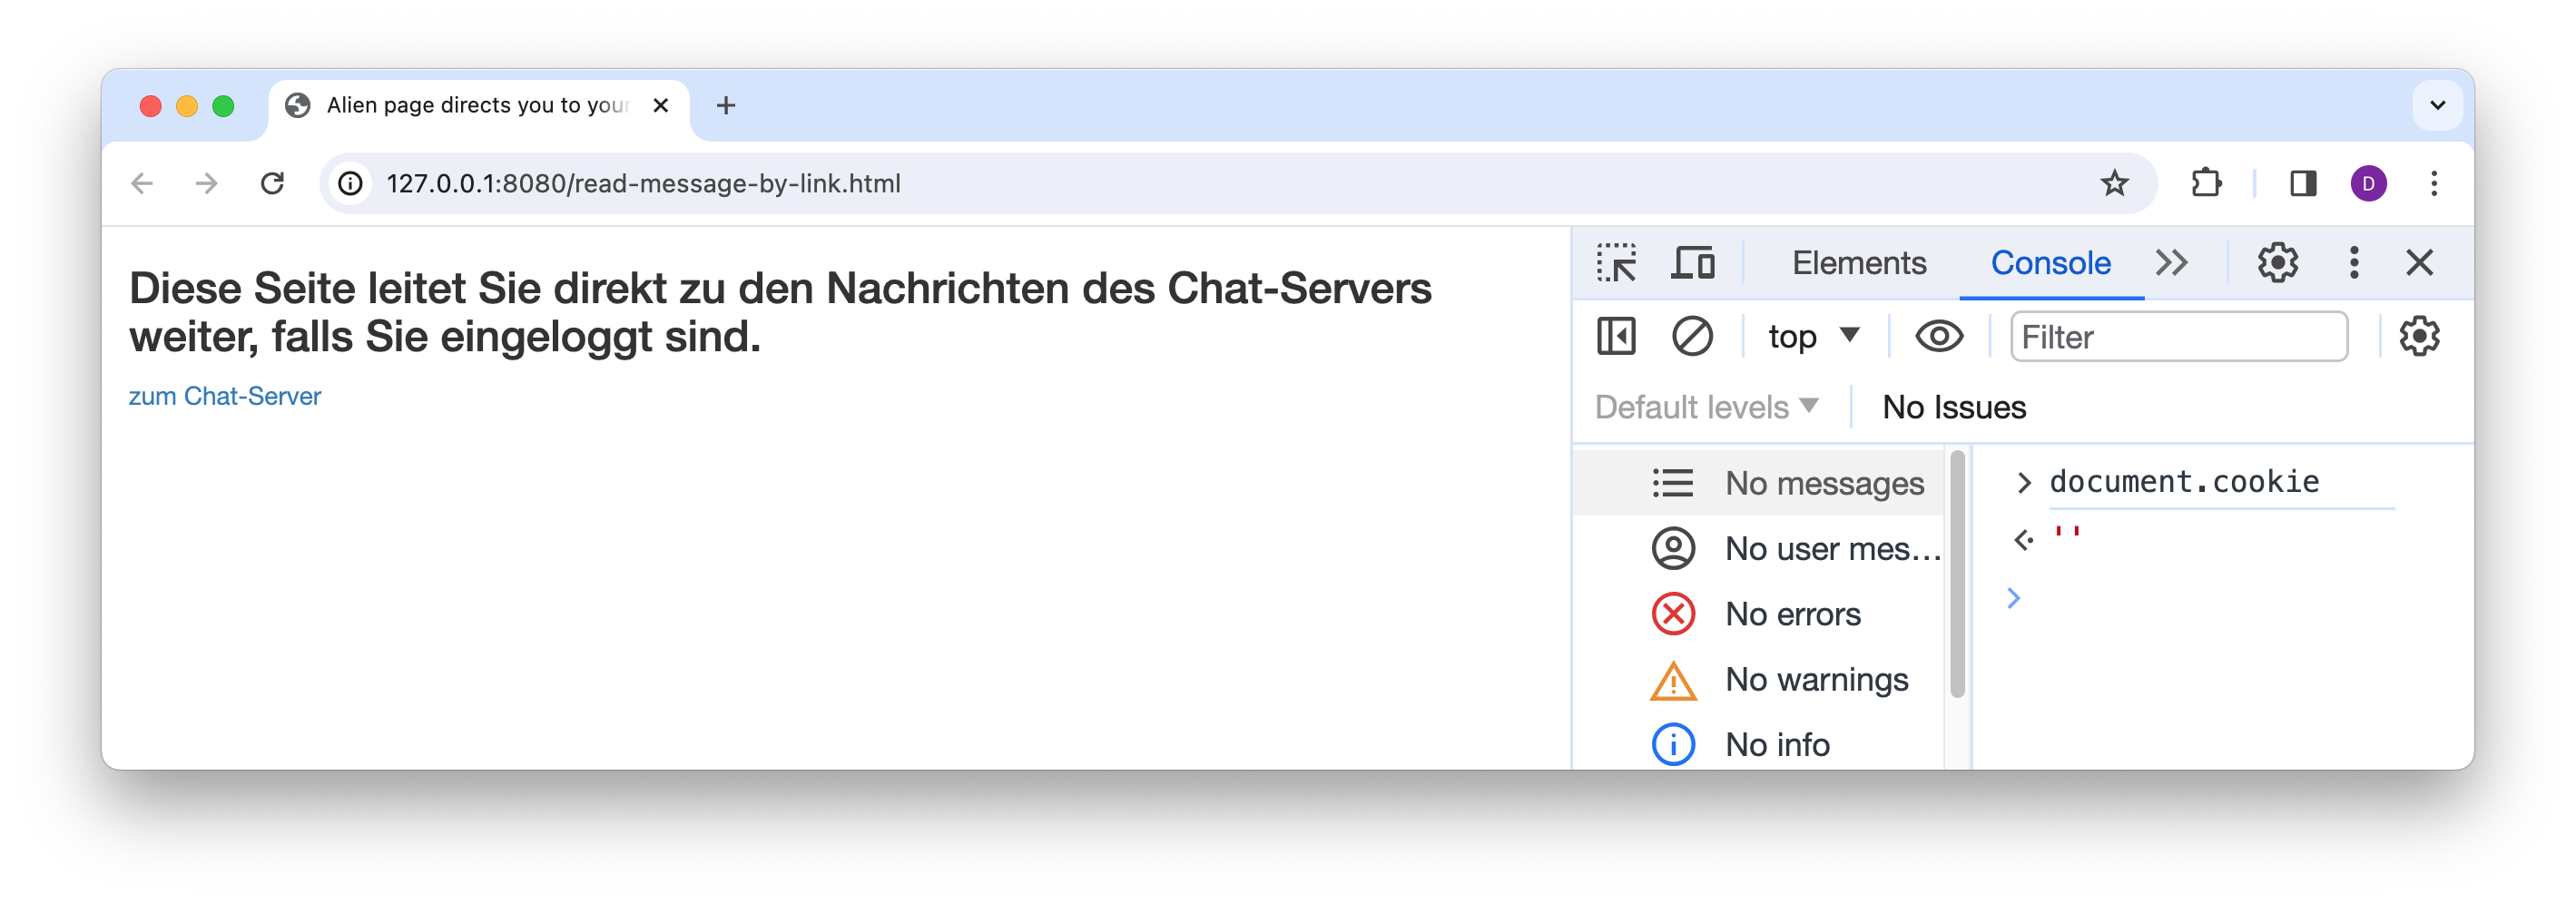Click the address bar URL
Screen dimensions: 2576x904
(x=643, y=183)
